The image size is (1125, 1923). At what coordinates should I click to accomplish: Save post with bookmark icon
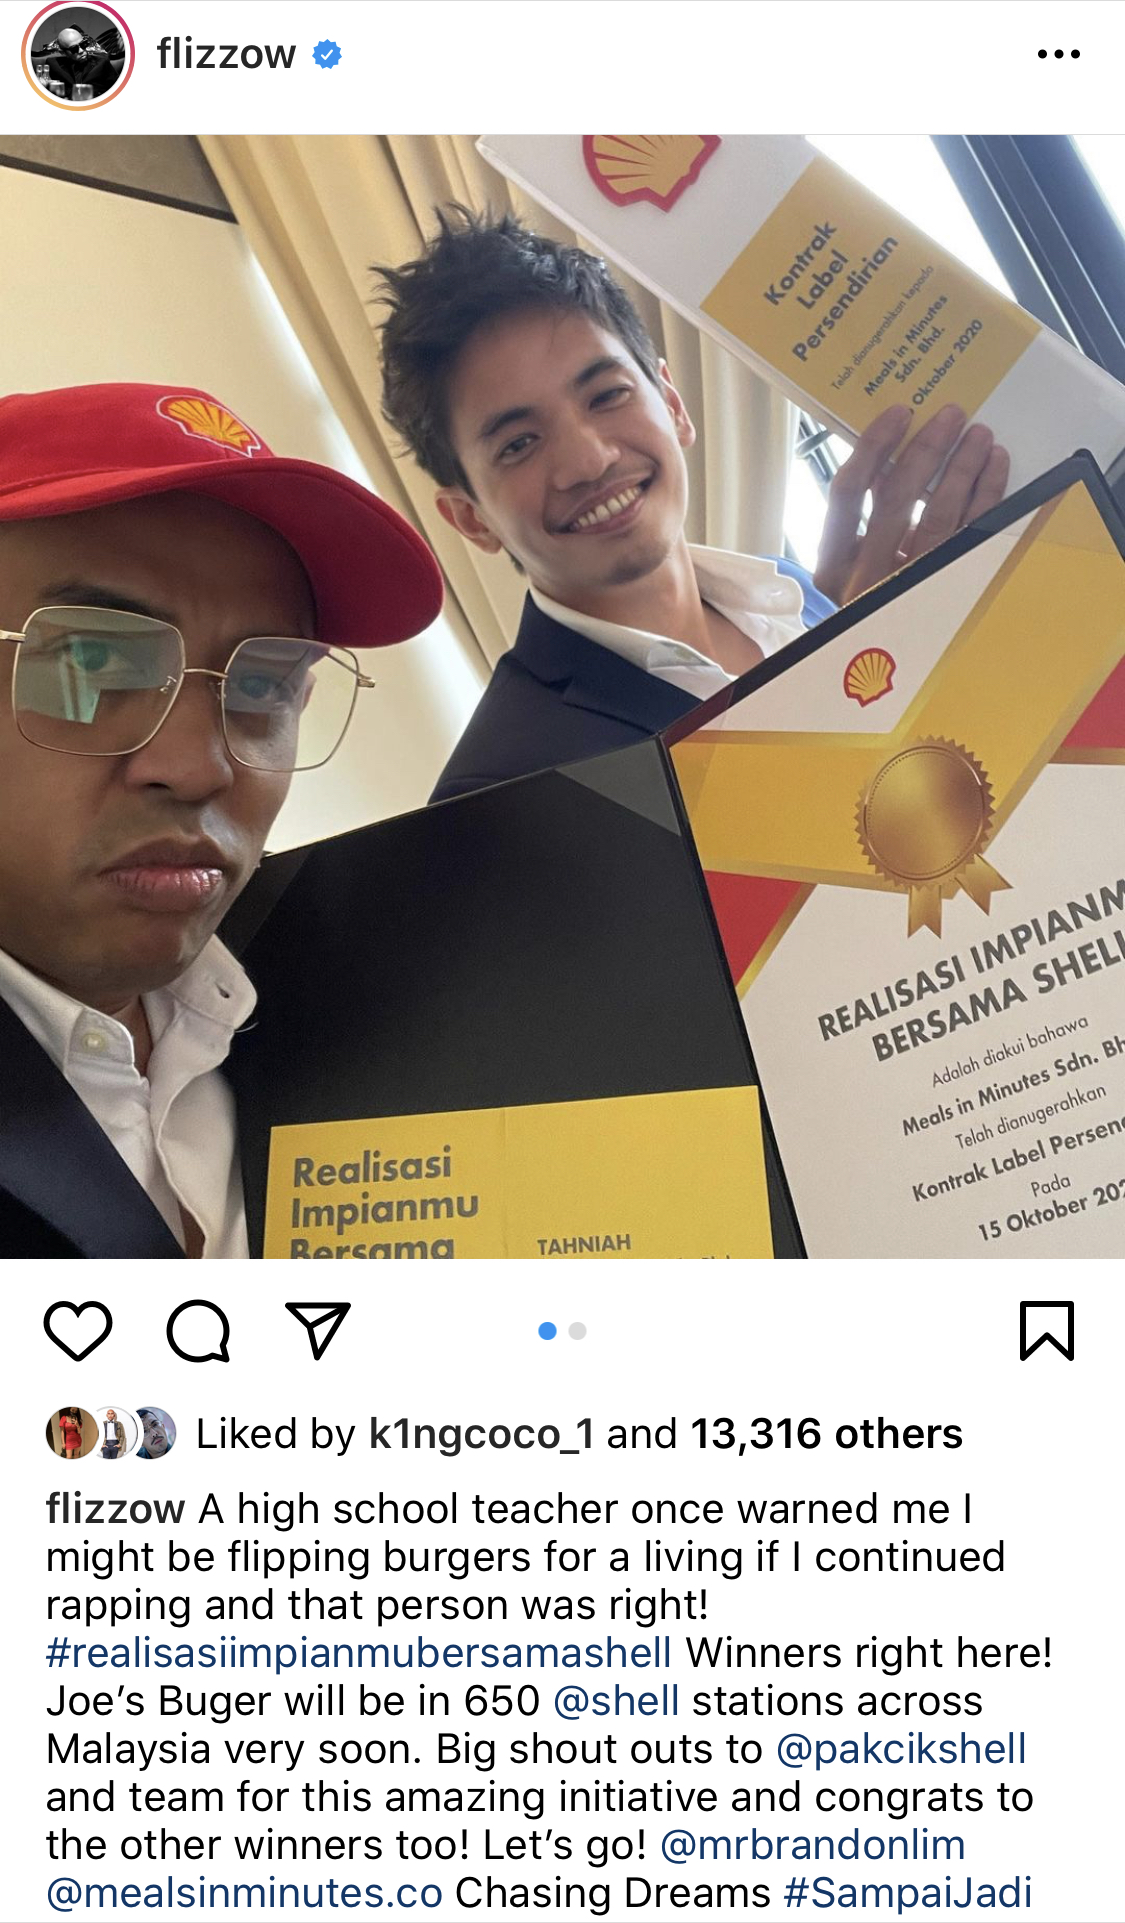click(1047, 1331)
